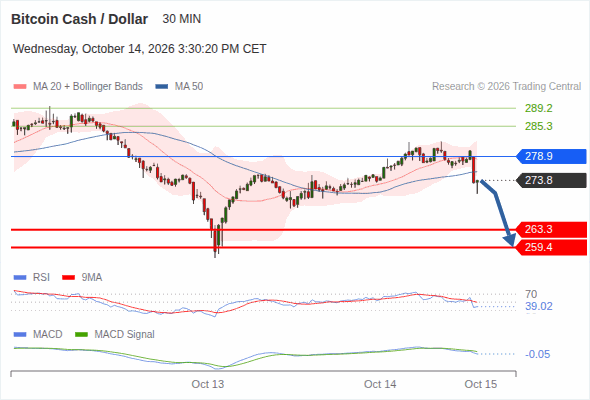Click the Bitcoin Cash / Dollar title
The height and width of the screenshot is (400, 590).
(x=79, y=19)
